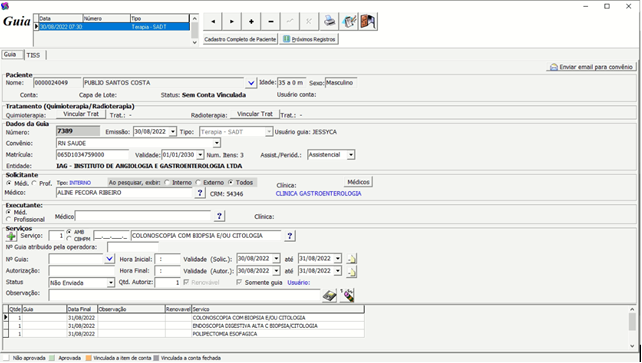Select CBHPM service table radio
The image size is (642, 363).
(x=69, y=239)
